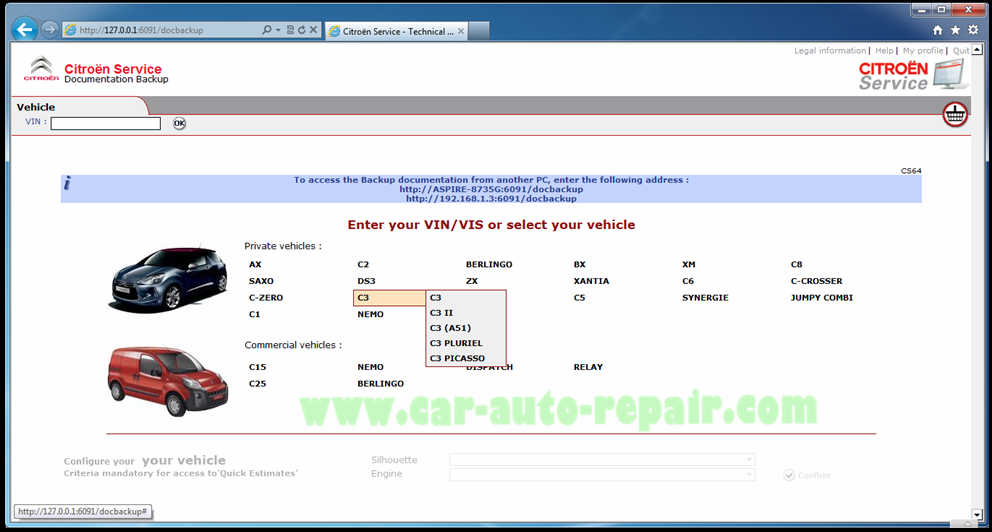Viewport: 992px width, 532px height.
Task: Click the blue info i icon
Action: tap(67, 183)
